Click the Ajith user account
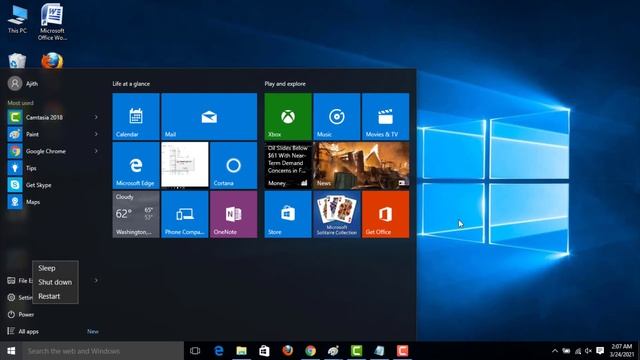This screenshot has height=360, width=640. (23, 84)
